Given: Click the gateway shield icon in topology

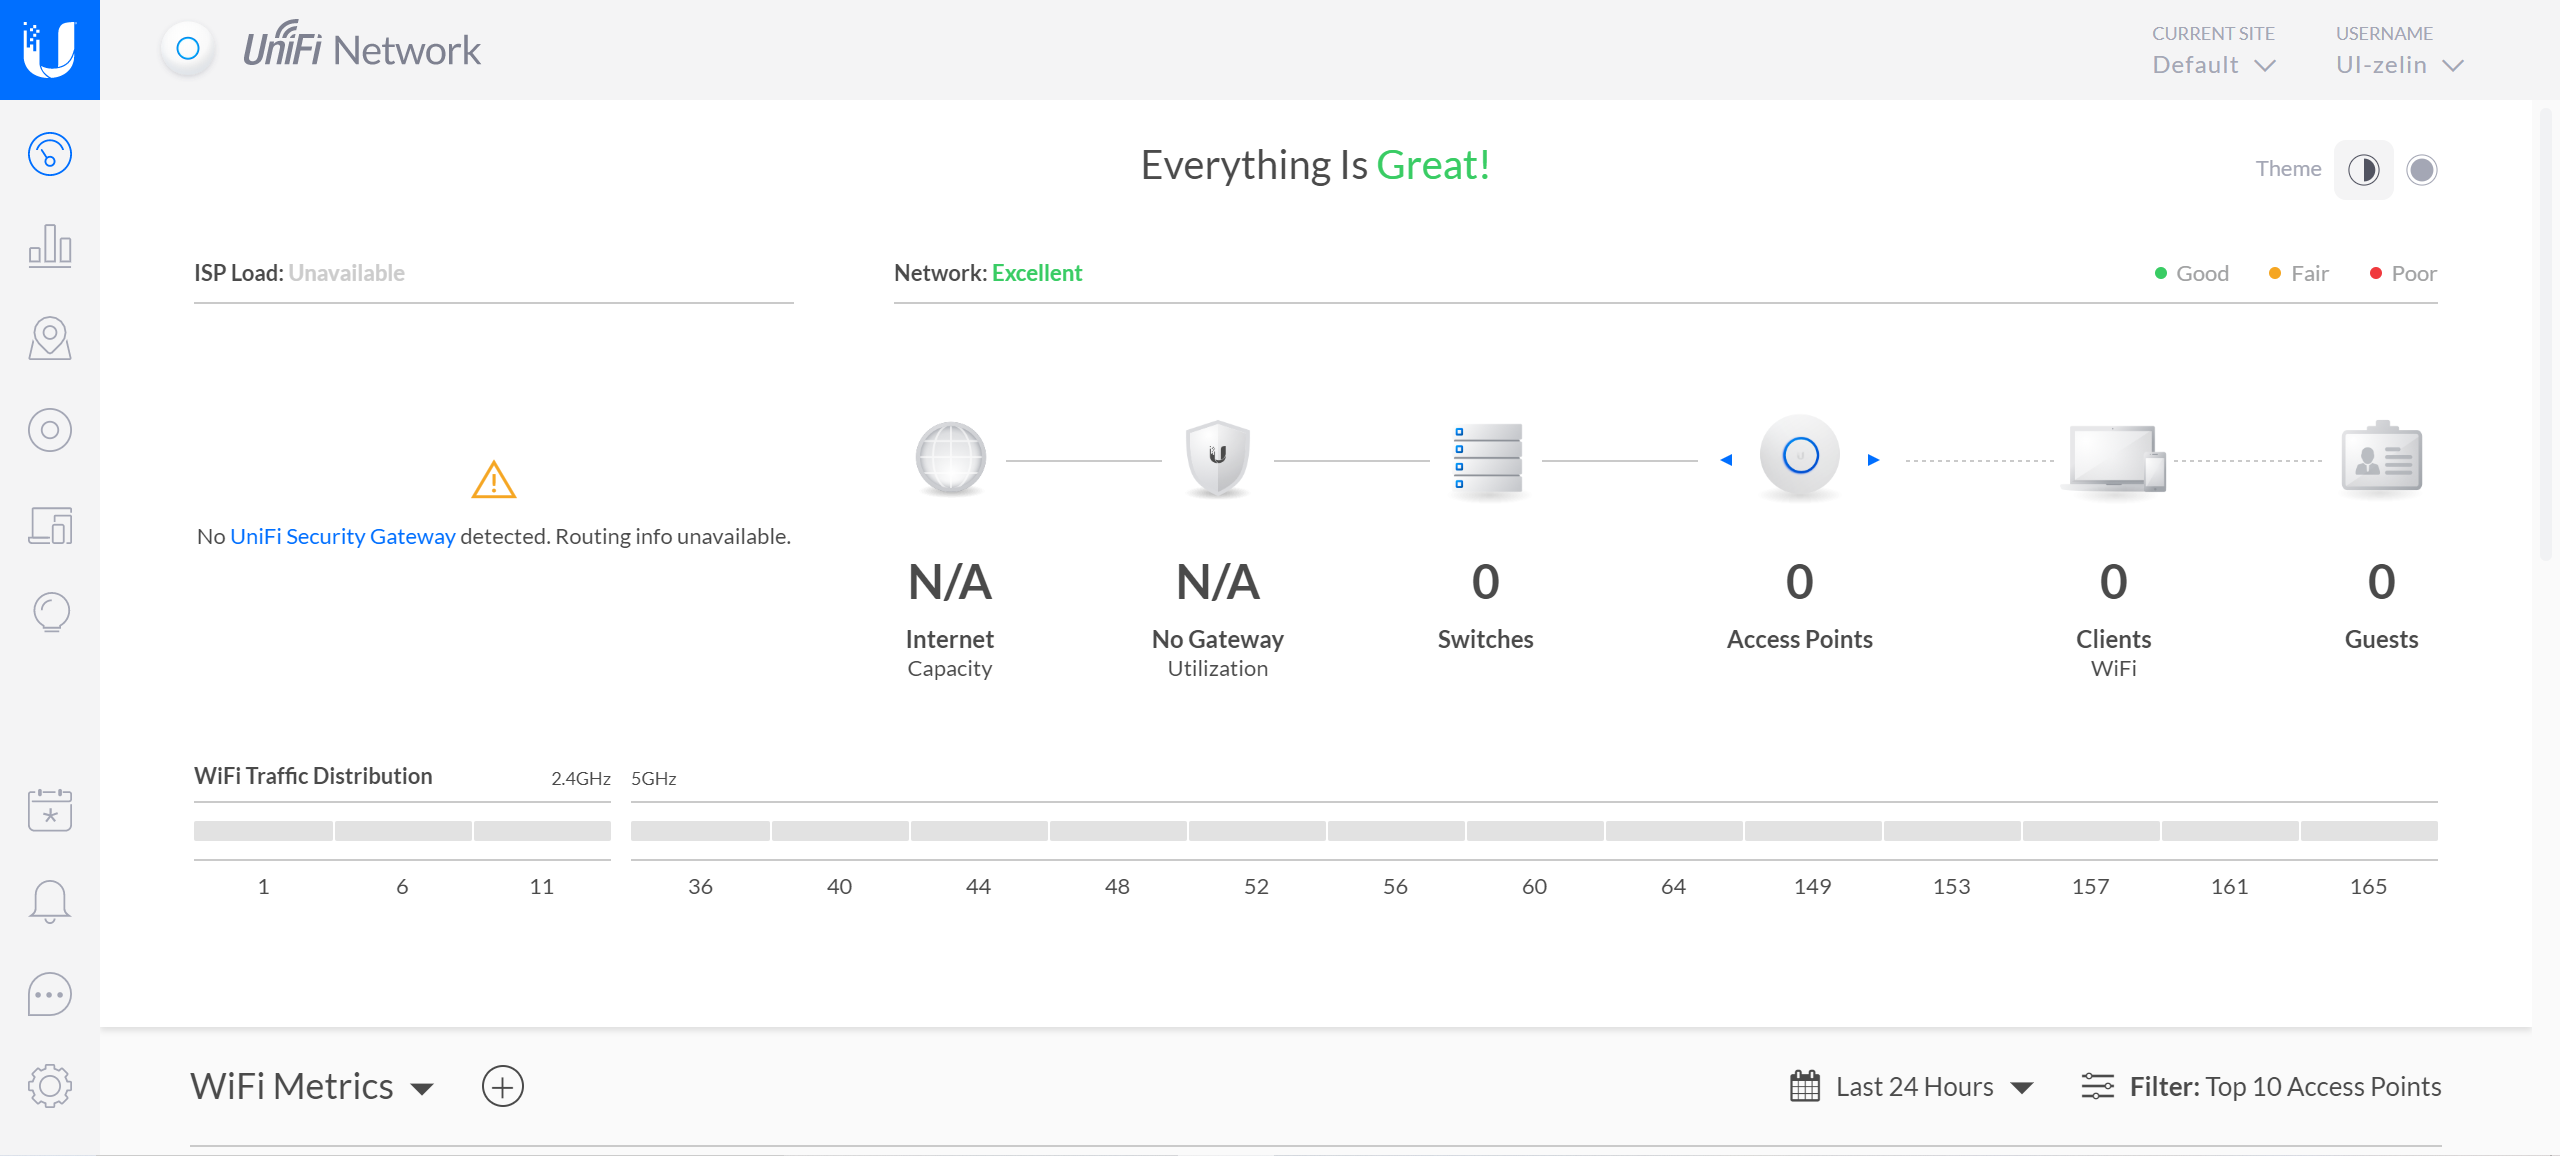Looking at the screenshot, I should click(1217, 459).
